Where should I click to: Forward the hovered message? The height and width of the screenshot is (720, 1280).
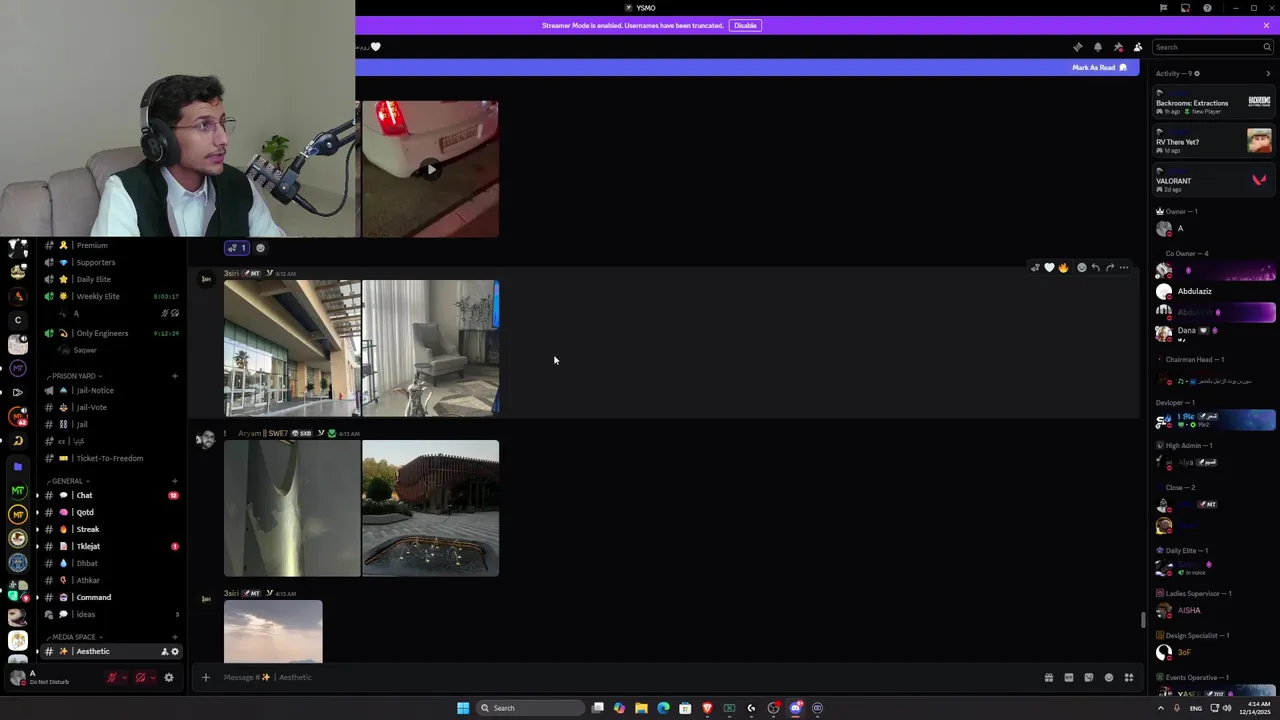1109,268
